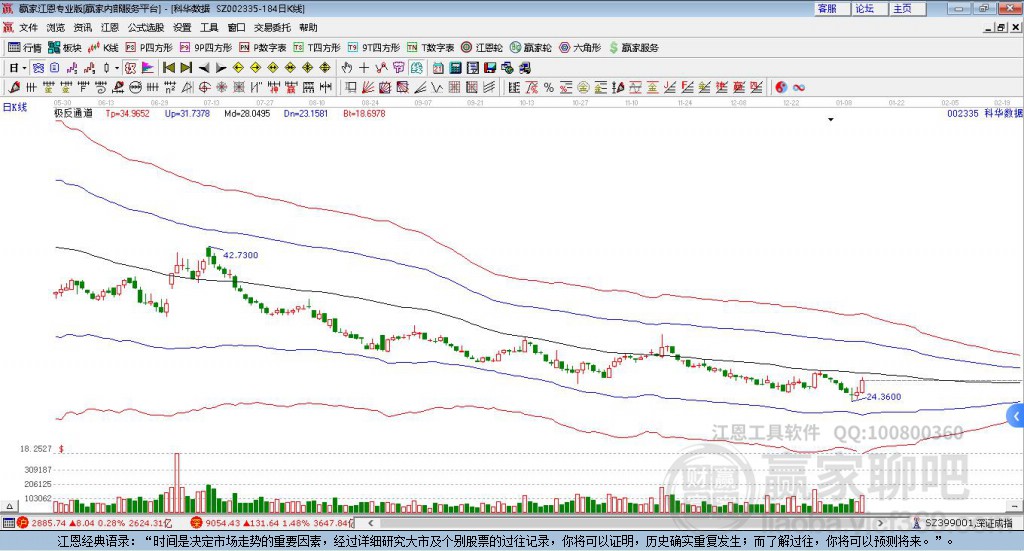Click the up arrow button beside volume pane
The image size is (1024, 551).
pos(9,506)
